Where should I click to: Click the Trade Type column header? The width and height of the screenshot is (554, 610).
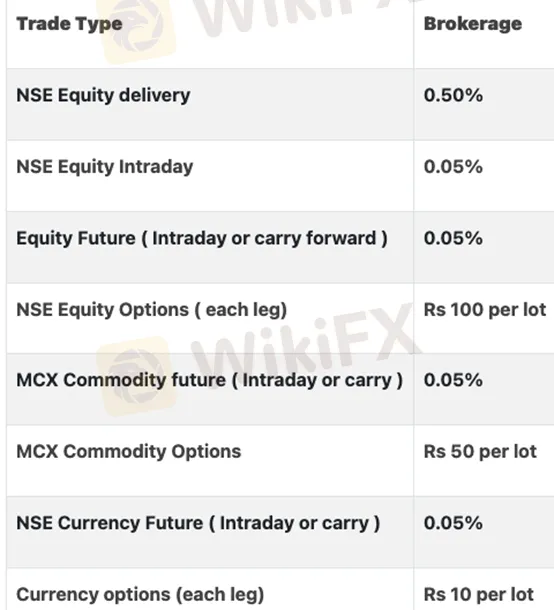tap(69, 24)
